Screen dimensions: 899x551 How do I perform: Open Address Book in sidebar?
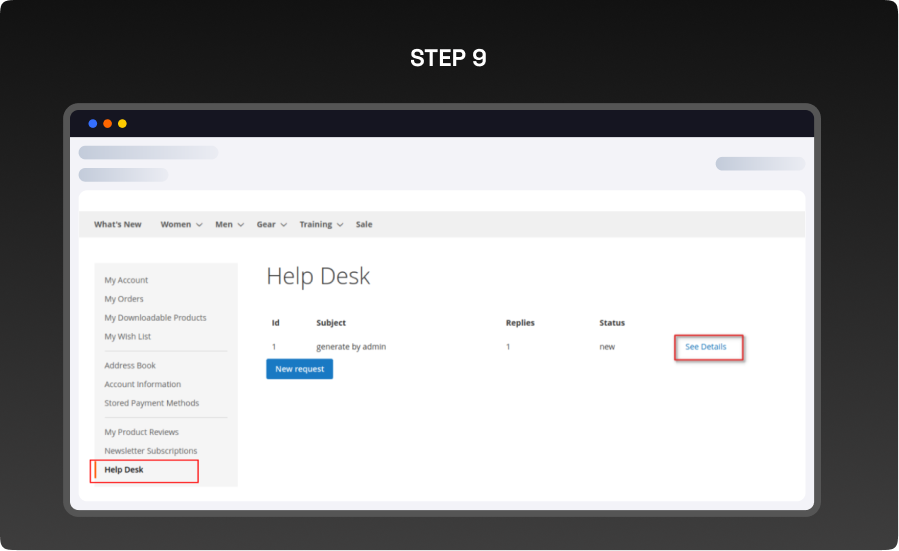tap(130, 366)
